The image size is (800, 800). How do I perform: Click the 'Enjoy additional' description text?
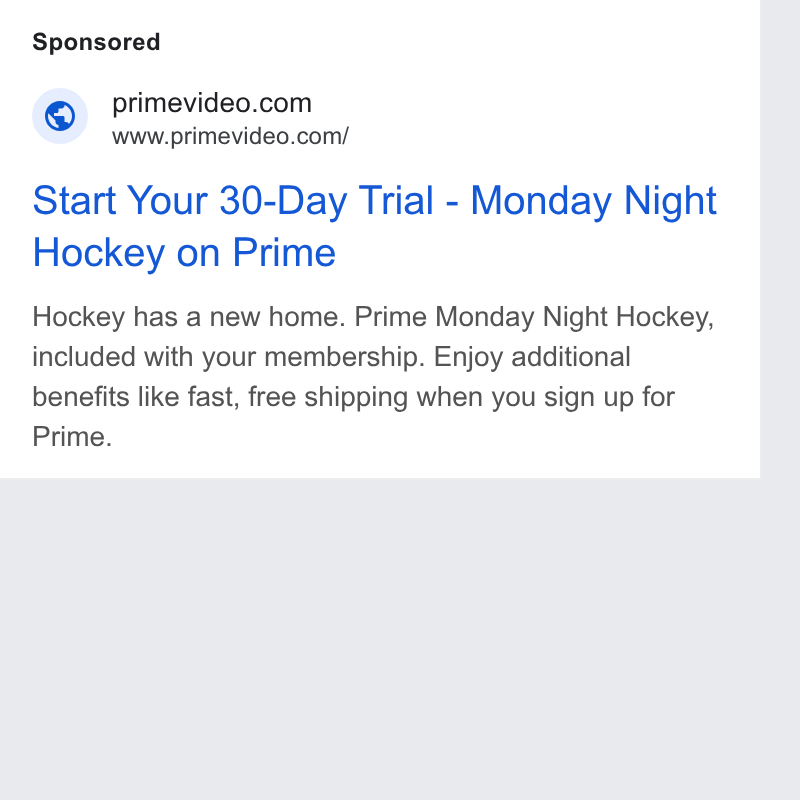pos(532,357)
